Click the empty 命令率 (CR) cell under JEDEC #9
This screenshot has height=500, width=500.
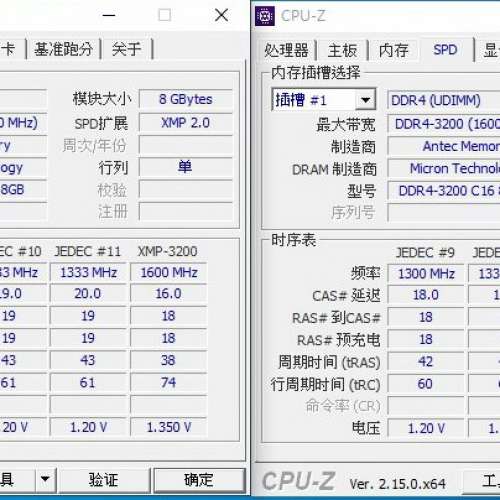(x=426, y=406)
